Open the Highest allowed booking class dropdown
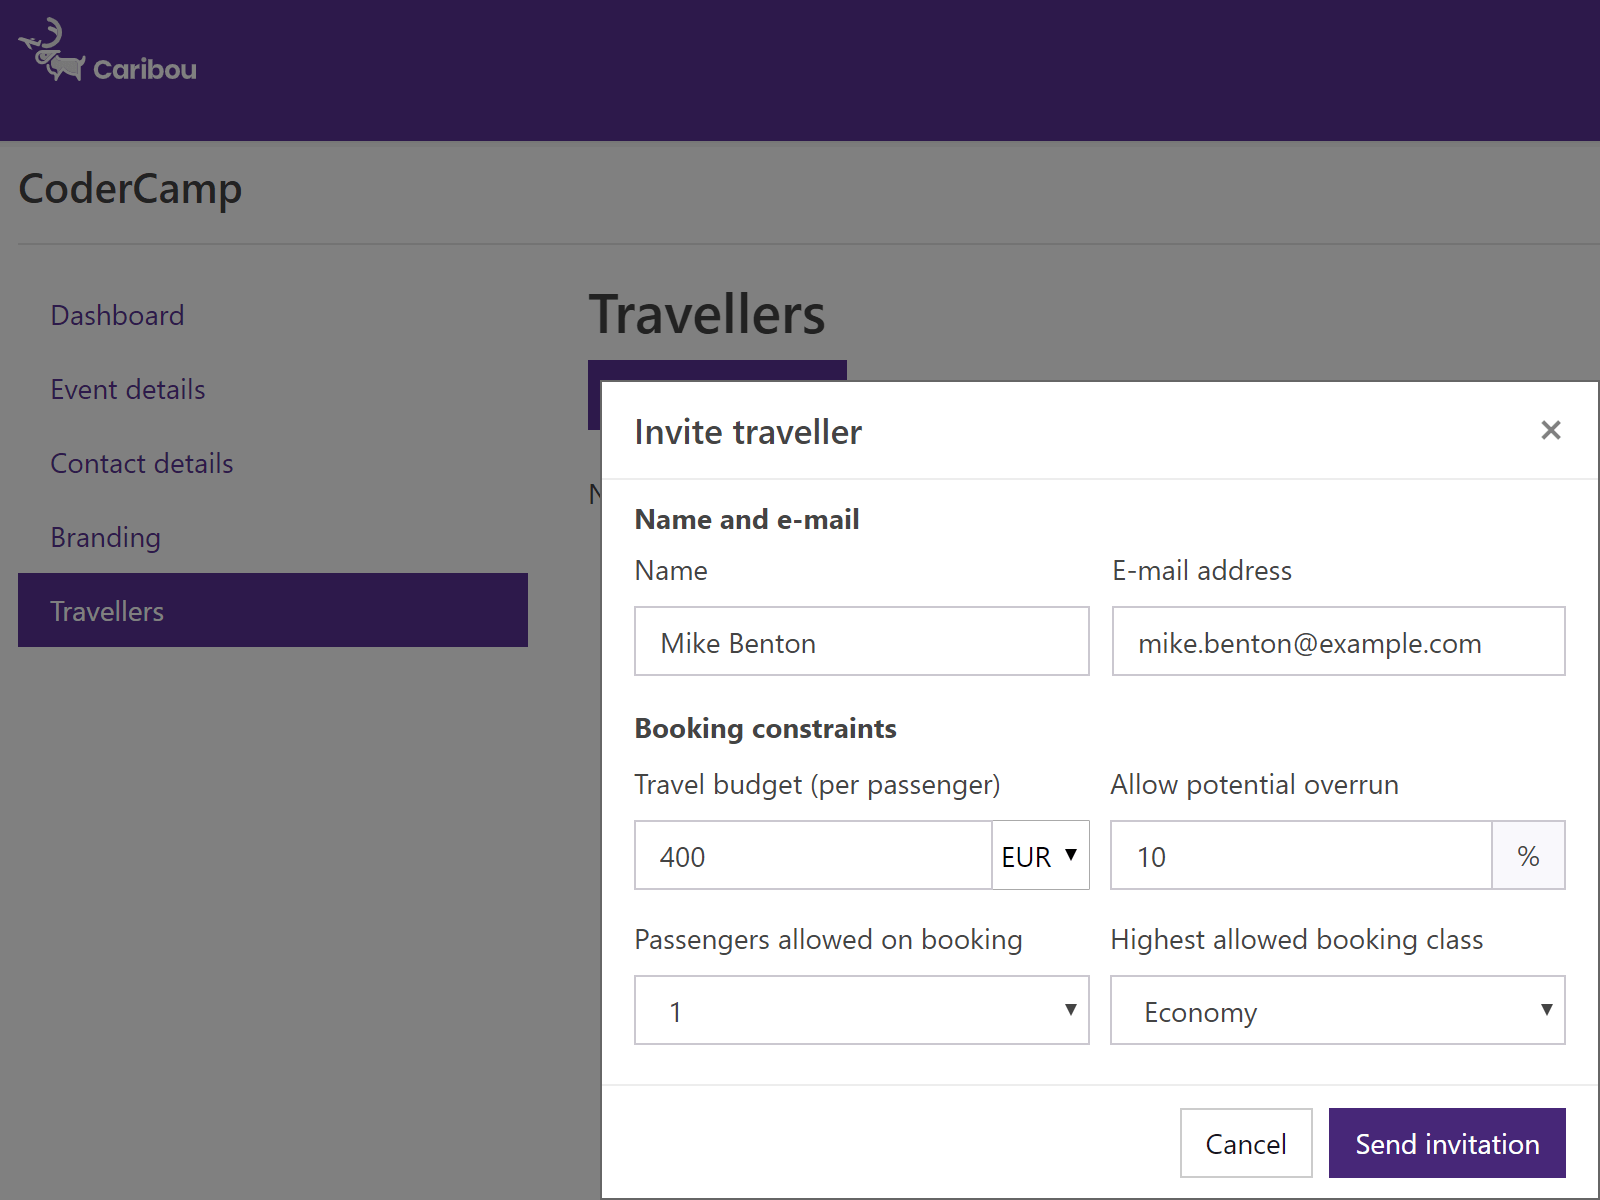 (1337, 1010)
